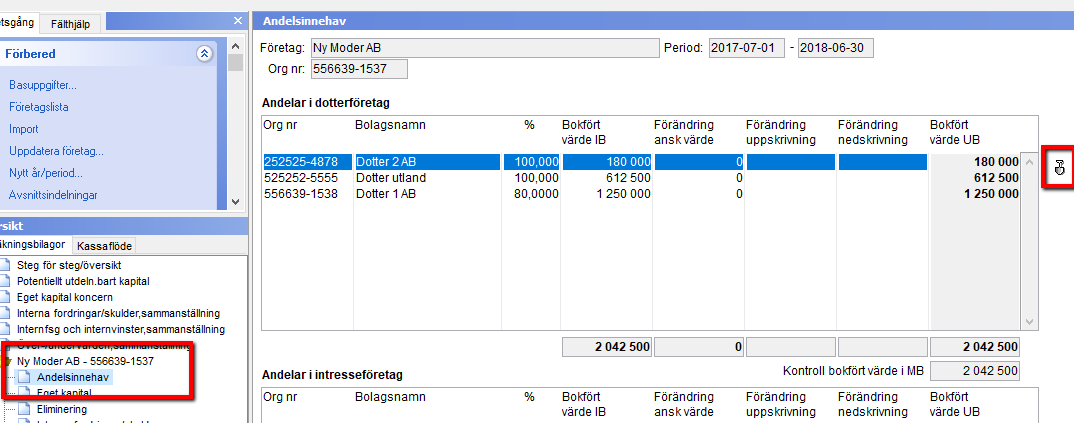
Task: Open Basuppgifter... in Förbered
Action: coord(42,86)
